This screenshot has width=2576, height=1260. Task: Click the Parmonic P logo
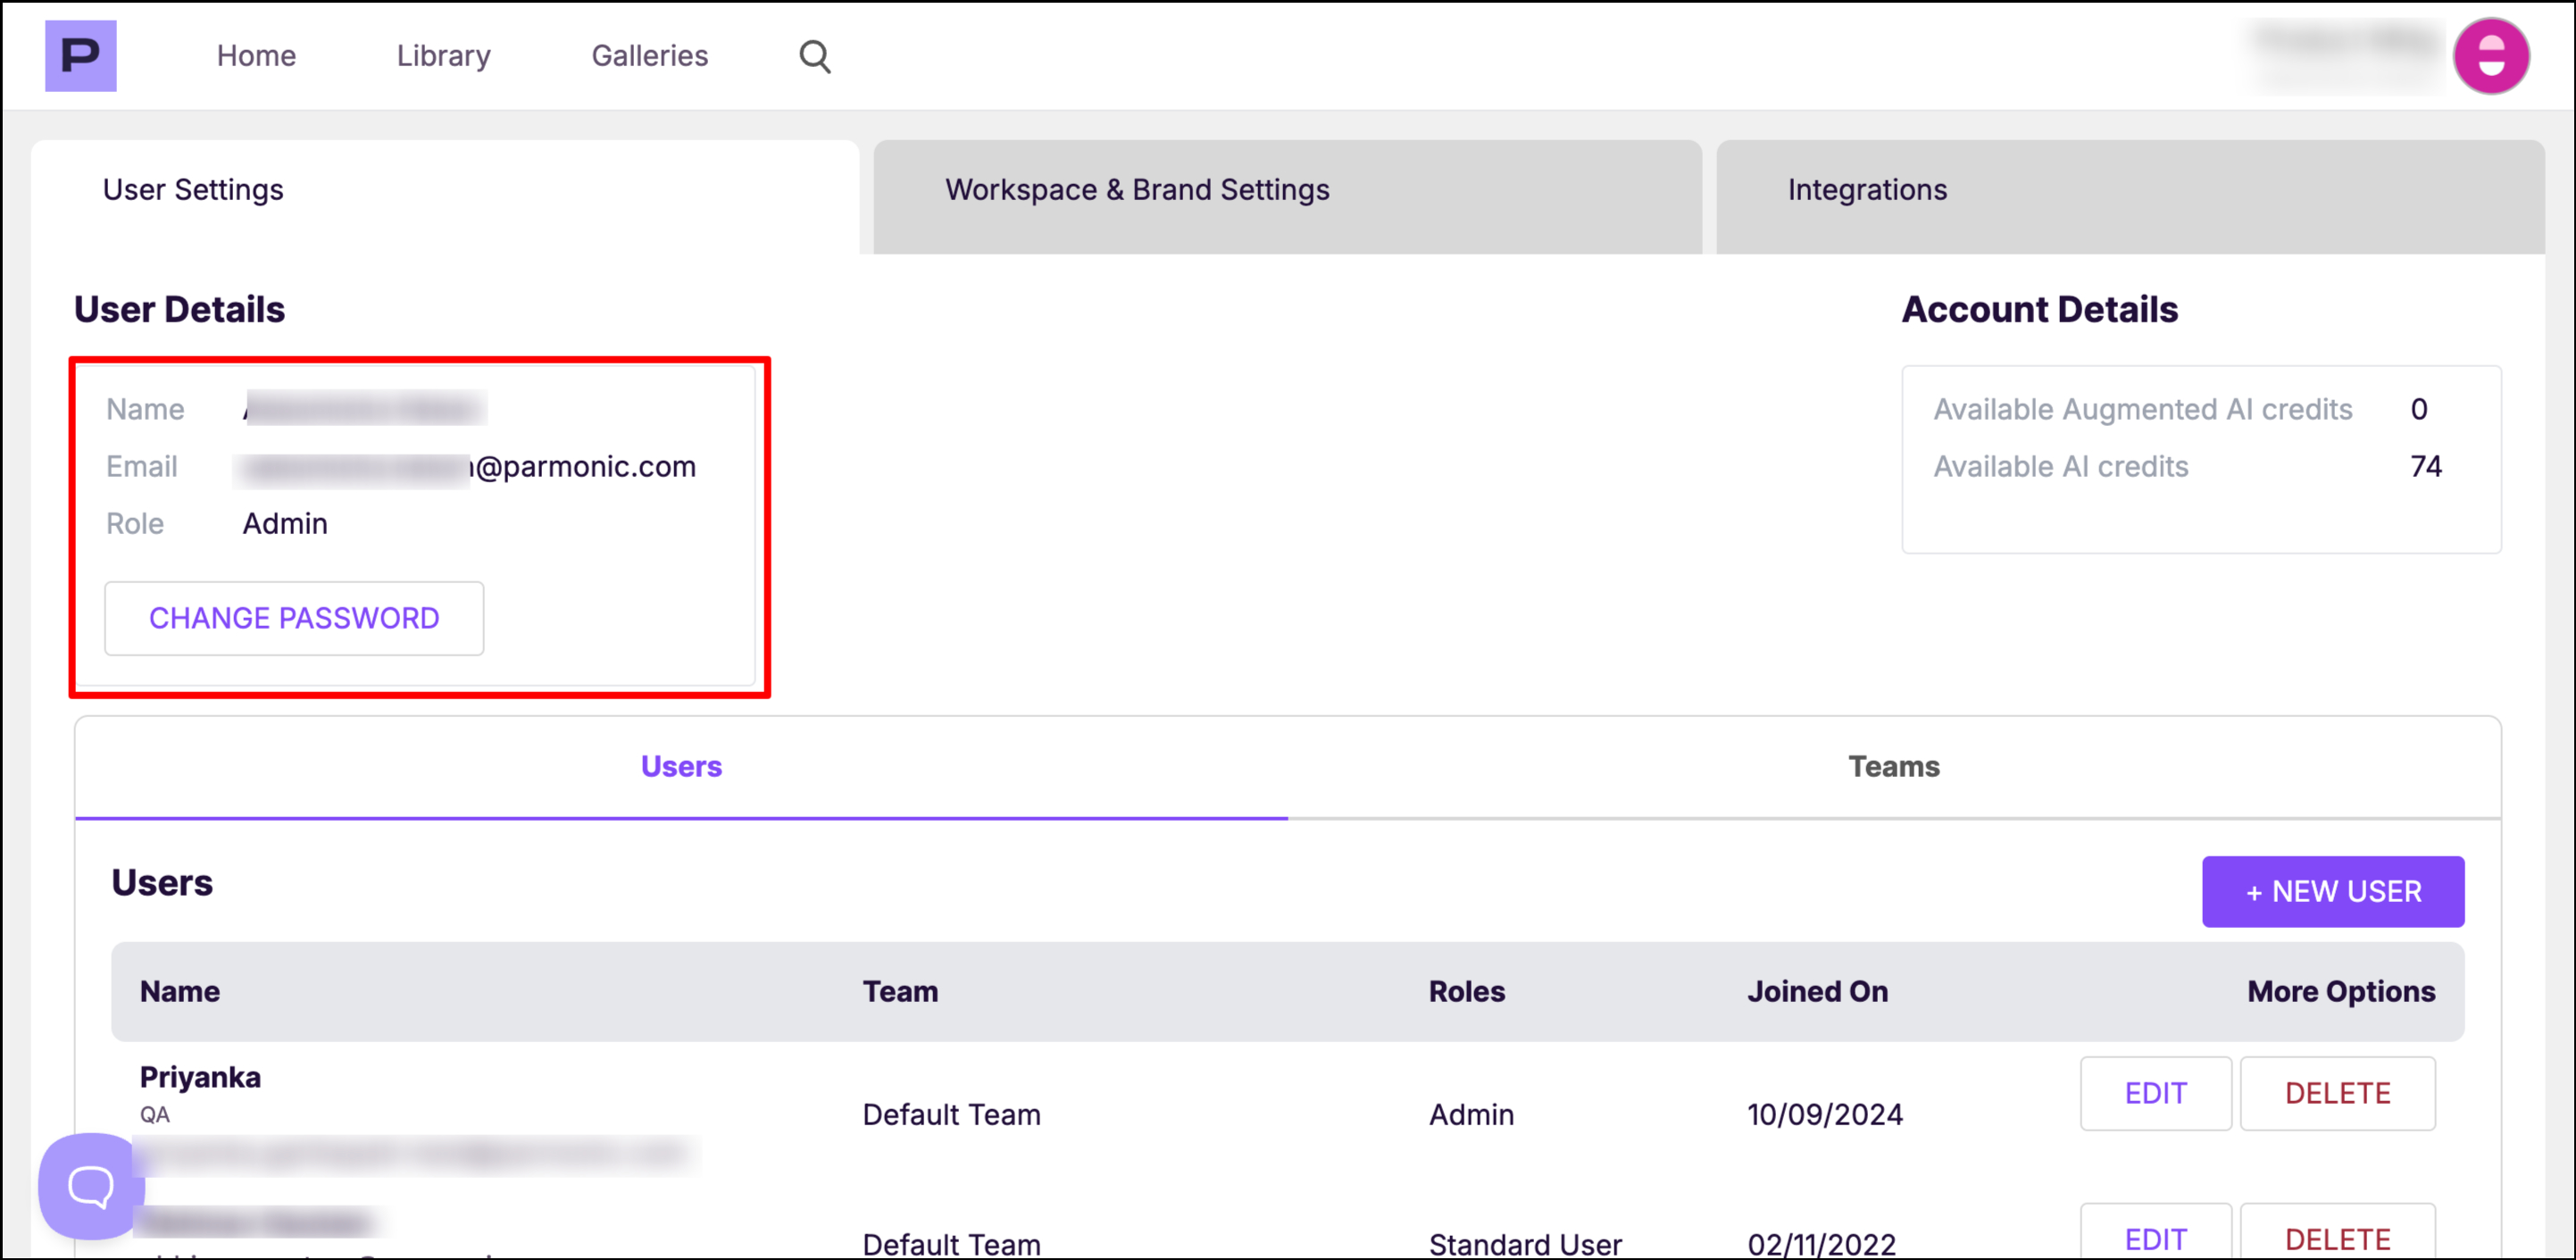pyautogui.click(x=80, y=56)
